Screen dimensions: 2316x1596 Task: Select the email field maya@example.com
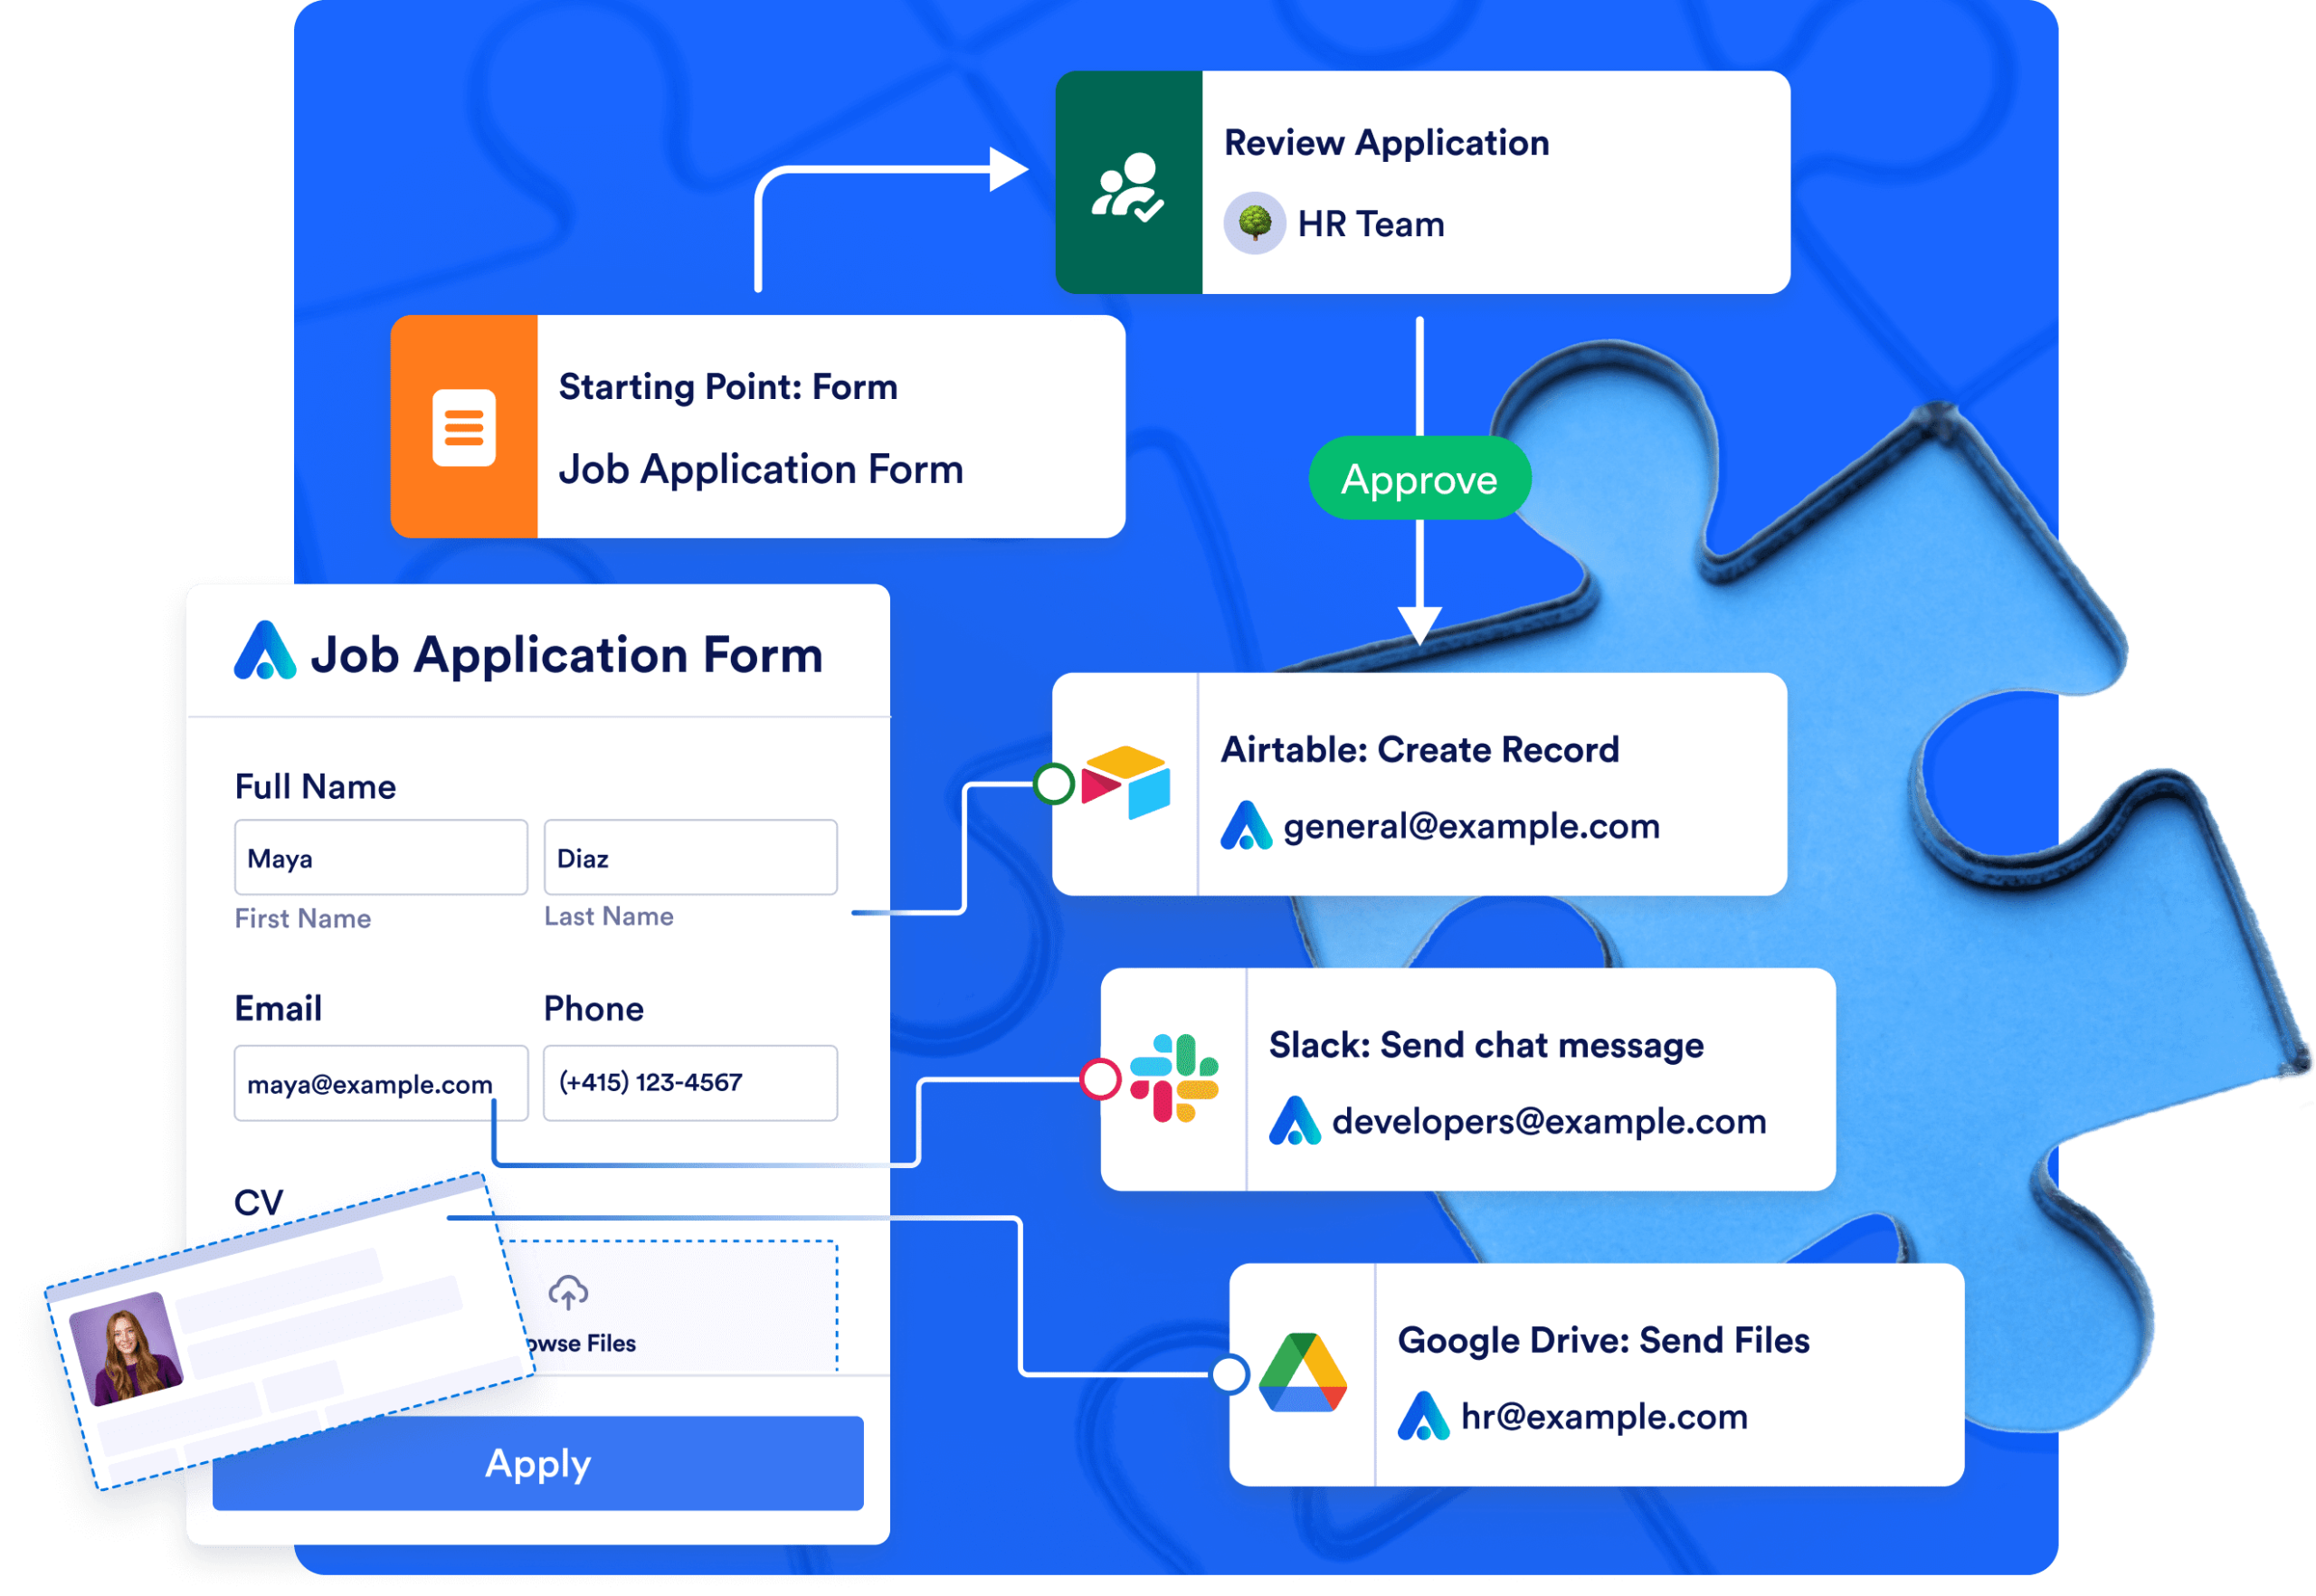(381, 1083)
